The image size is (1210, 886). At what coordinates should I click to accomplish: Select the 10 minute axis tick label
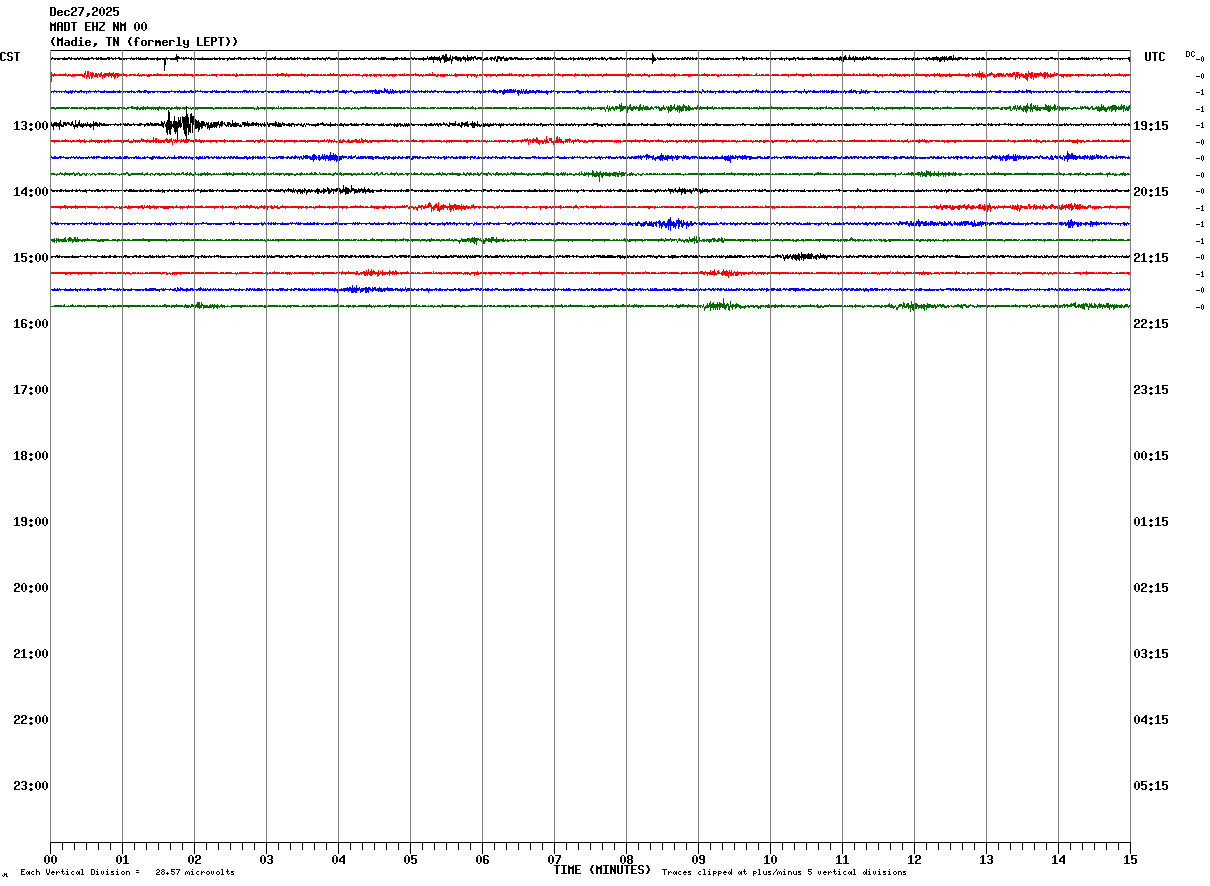click(770, 860)
